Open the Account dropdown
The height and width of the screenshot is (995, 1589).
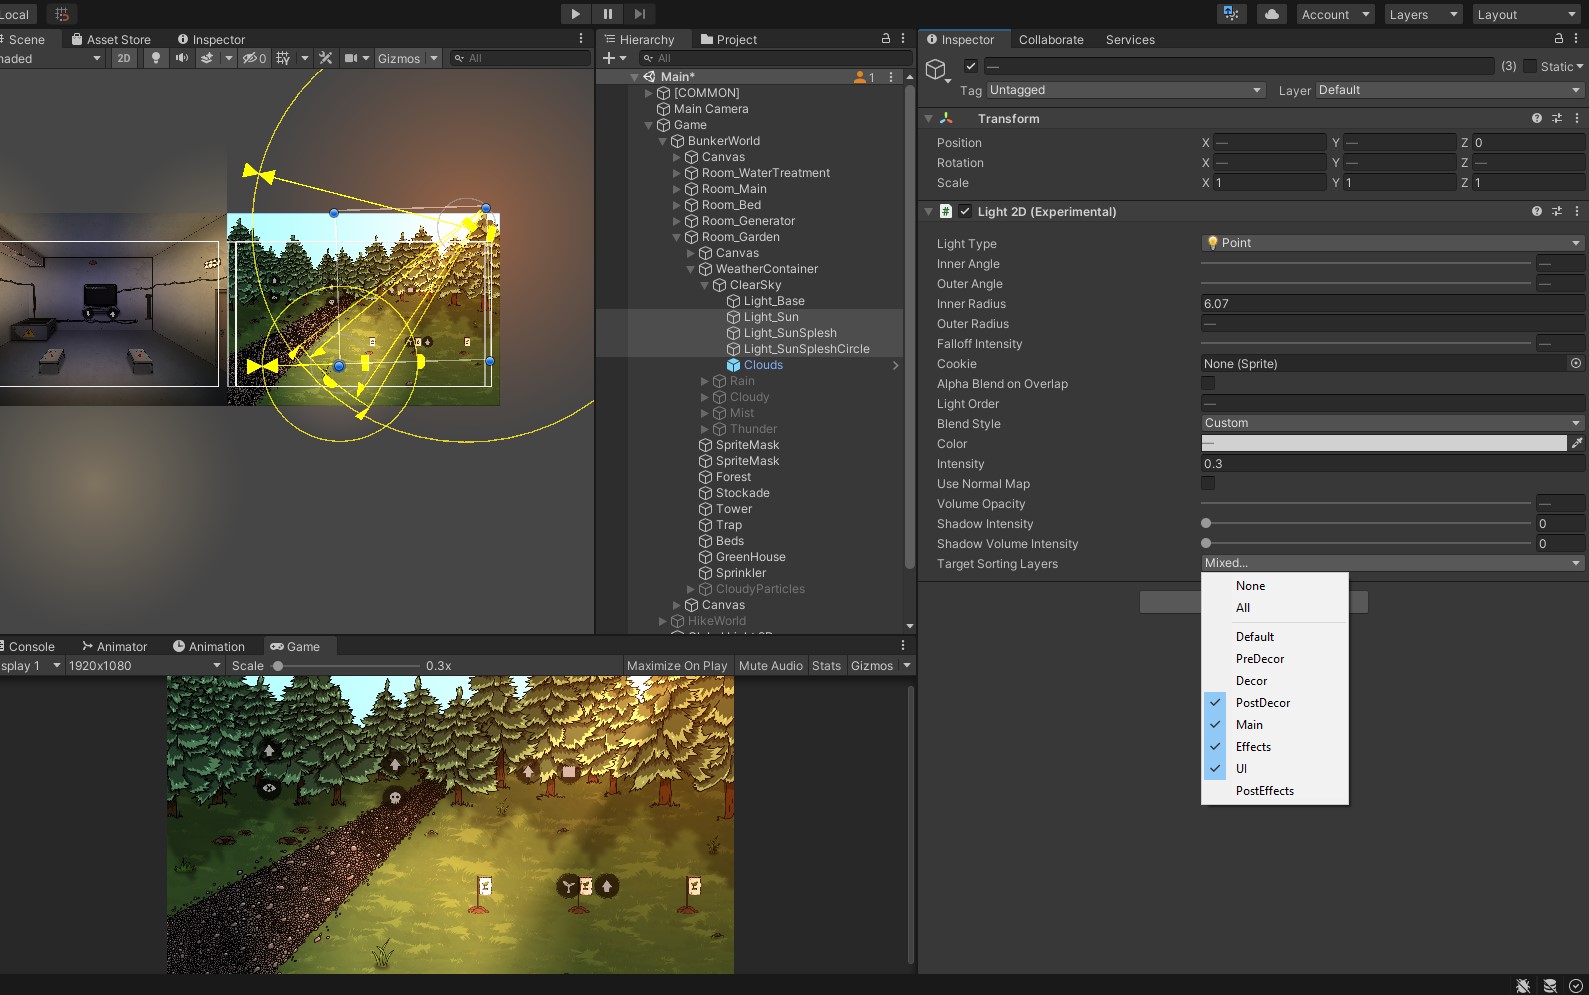coord(1335,14)
